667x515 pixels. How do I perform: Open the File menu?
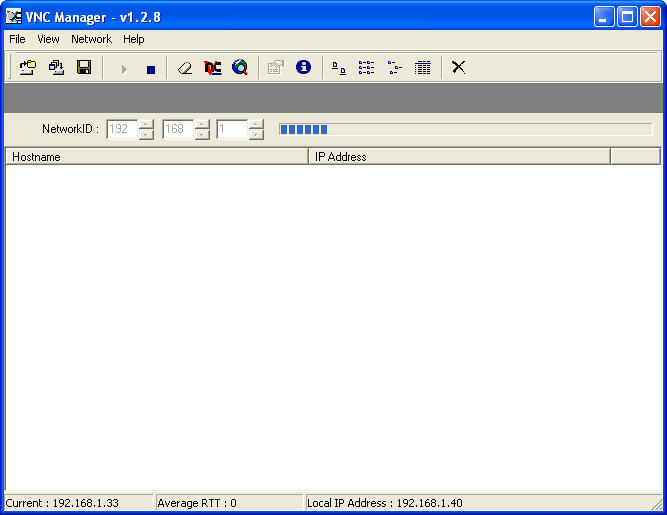17,39
